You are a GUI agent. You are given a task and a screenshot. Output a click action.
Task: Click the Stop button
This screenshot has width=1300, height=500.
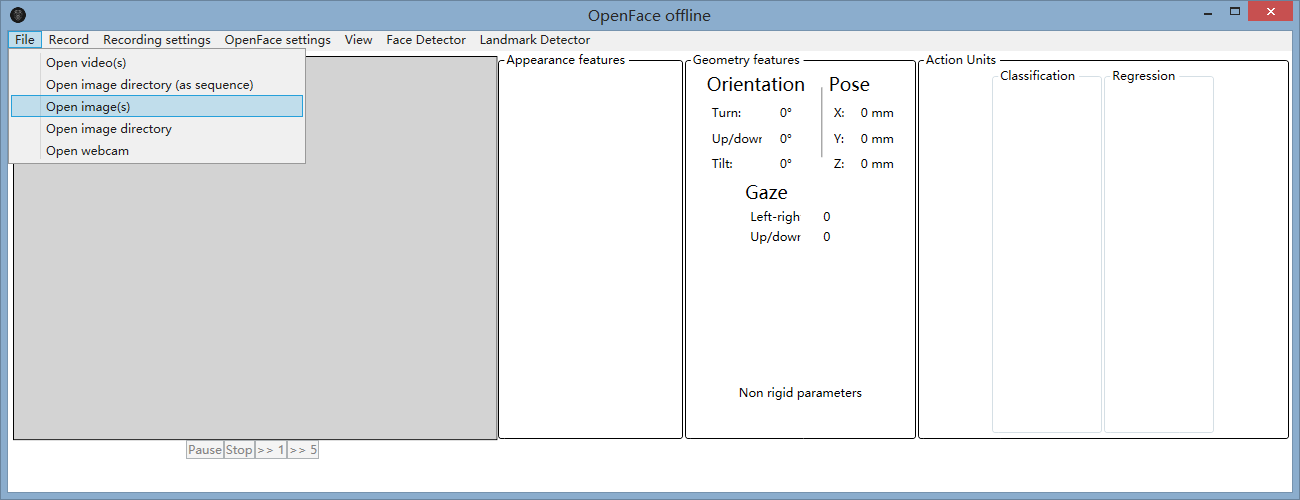click(x=239, y=450)
